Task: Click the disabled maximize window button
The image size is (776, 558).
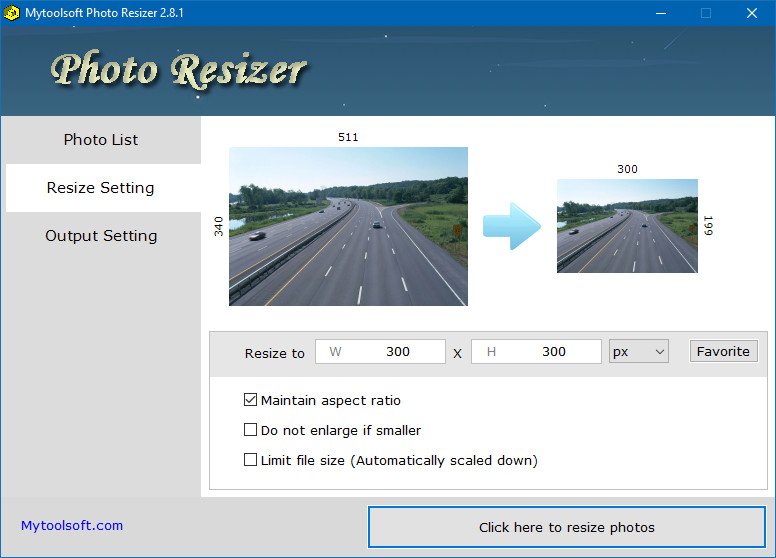Action: (x=706, y=13)
